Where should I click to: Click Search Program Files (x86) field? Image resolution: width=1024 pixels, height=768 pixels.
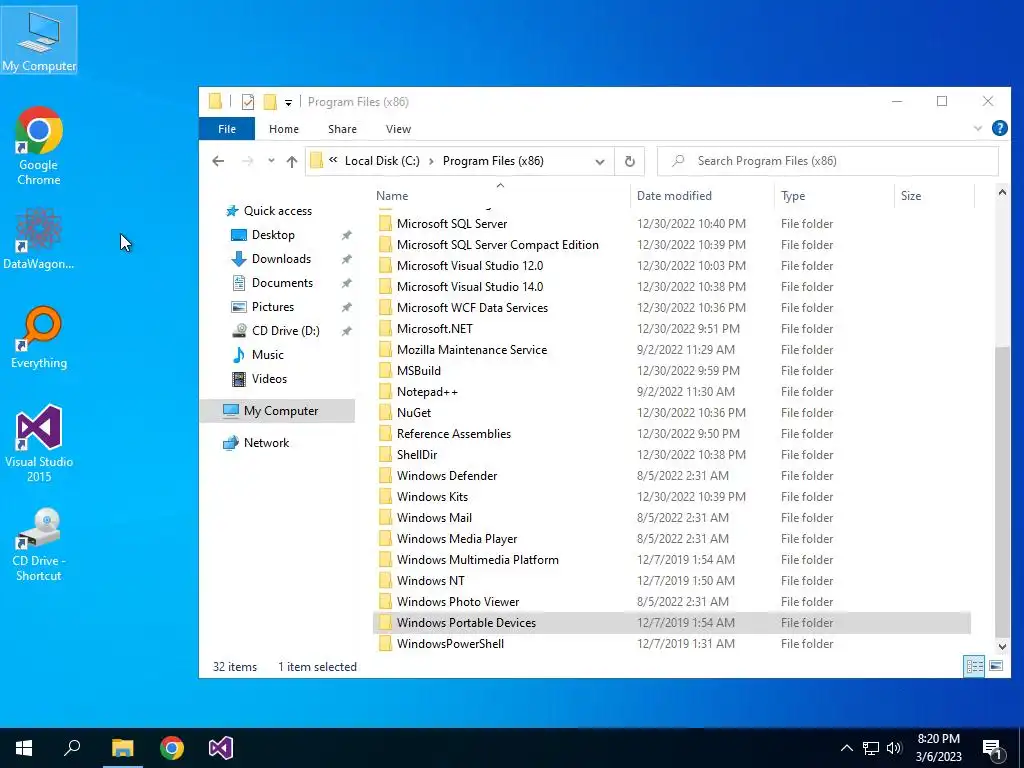(x=827, y=161)
